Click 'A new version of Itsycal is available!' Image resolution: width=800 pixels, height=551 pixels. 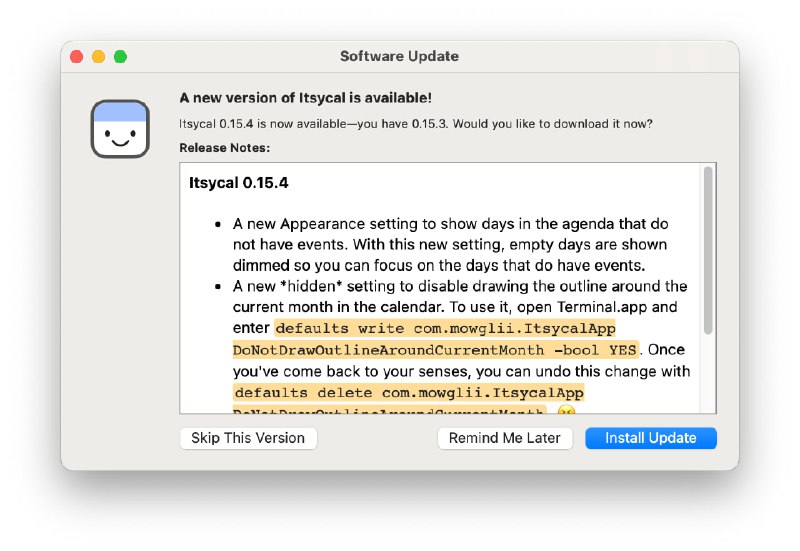pos(306,97)
